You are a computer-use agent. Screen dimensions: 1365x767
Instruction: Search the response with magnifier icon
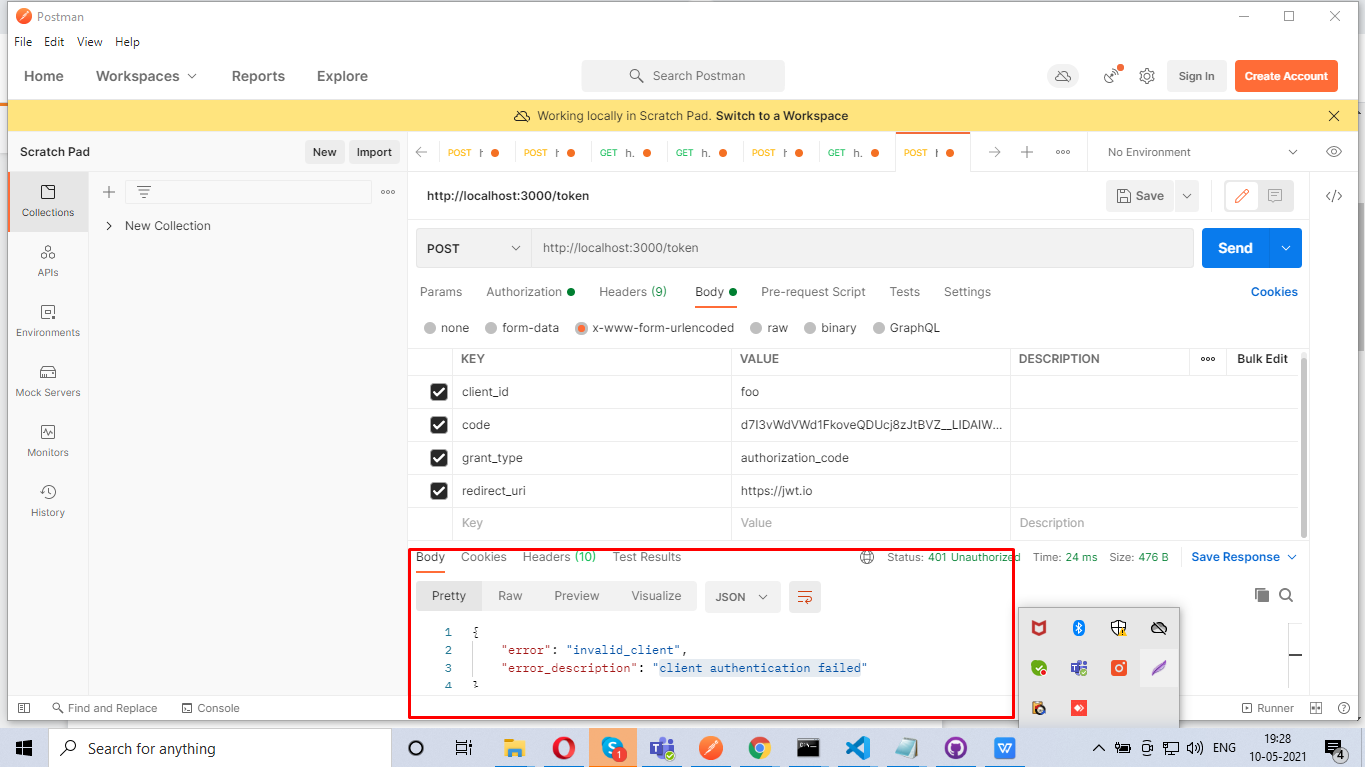(1286, 595)
